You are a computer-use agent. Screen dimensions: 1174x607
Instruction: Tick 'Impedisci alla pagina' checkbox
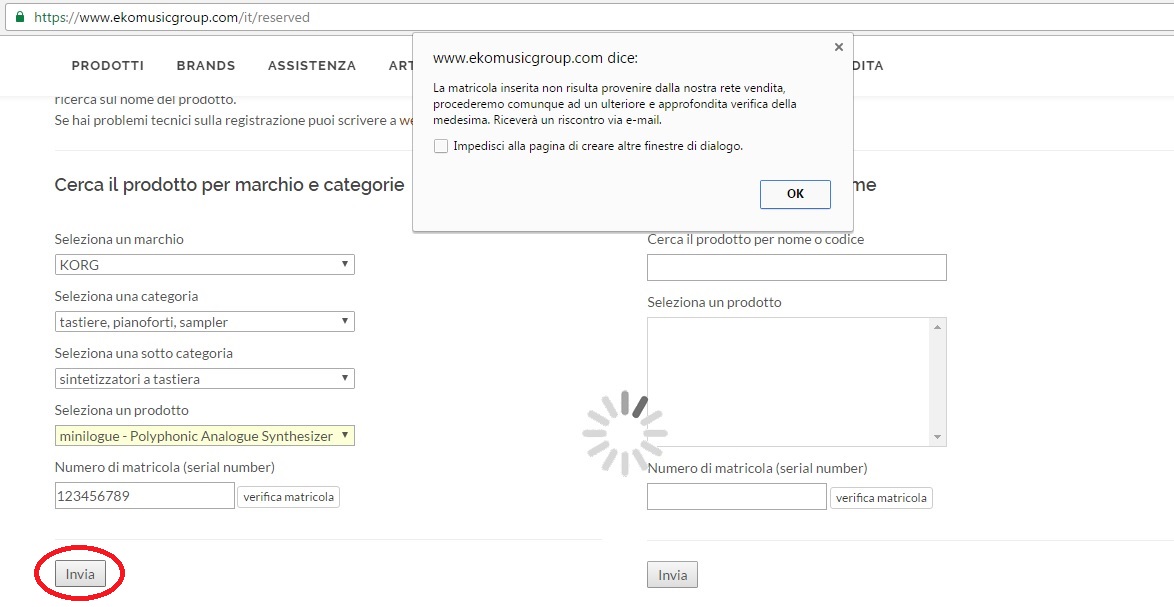(440, 146)
